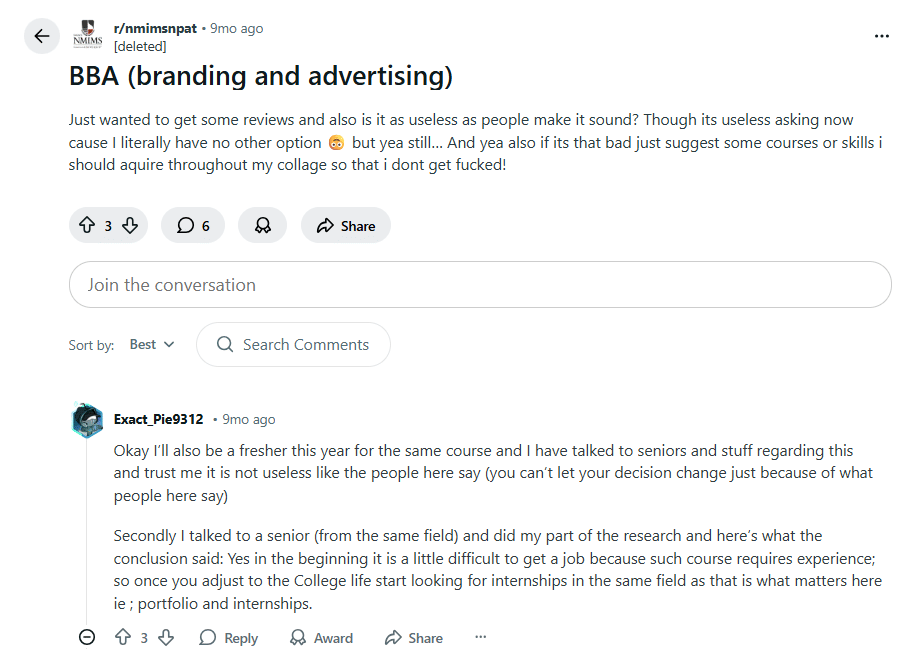Open the NMIMS subreddit avatar
The image size is (913, 649).
[88, 37]
